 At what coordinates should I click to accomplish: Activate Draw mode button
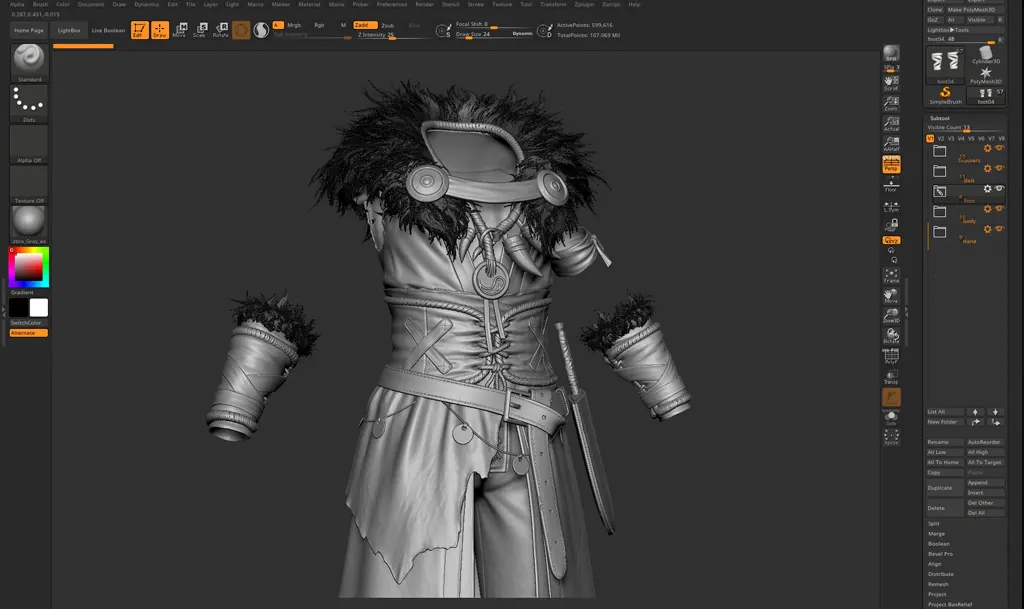[160, 30]
